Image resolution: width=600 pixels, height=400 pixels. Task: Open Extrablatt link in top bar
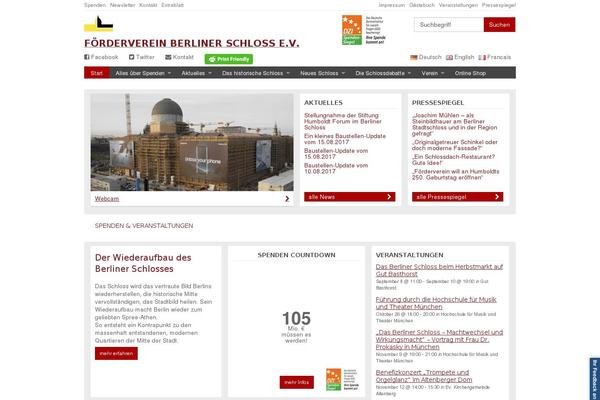(x=173, y=5)
